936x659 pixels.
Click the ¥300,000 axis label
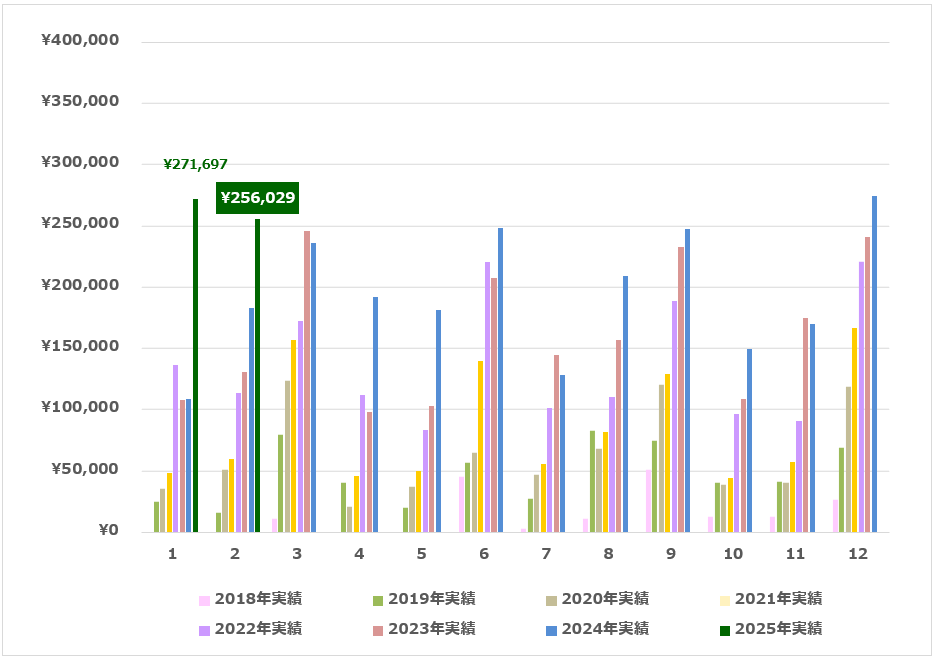[x=80, y=162]
